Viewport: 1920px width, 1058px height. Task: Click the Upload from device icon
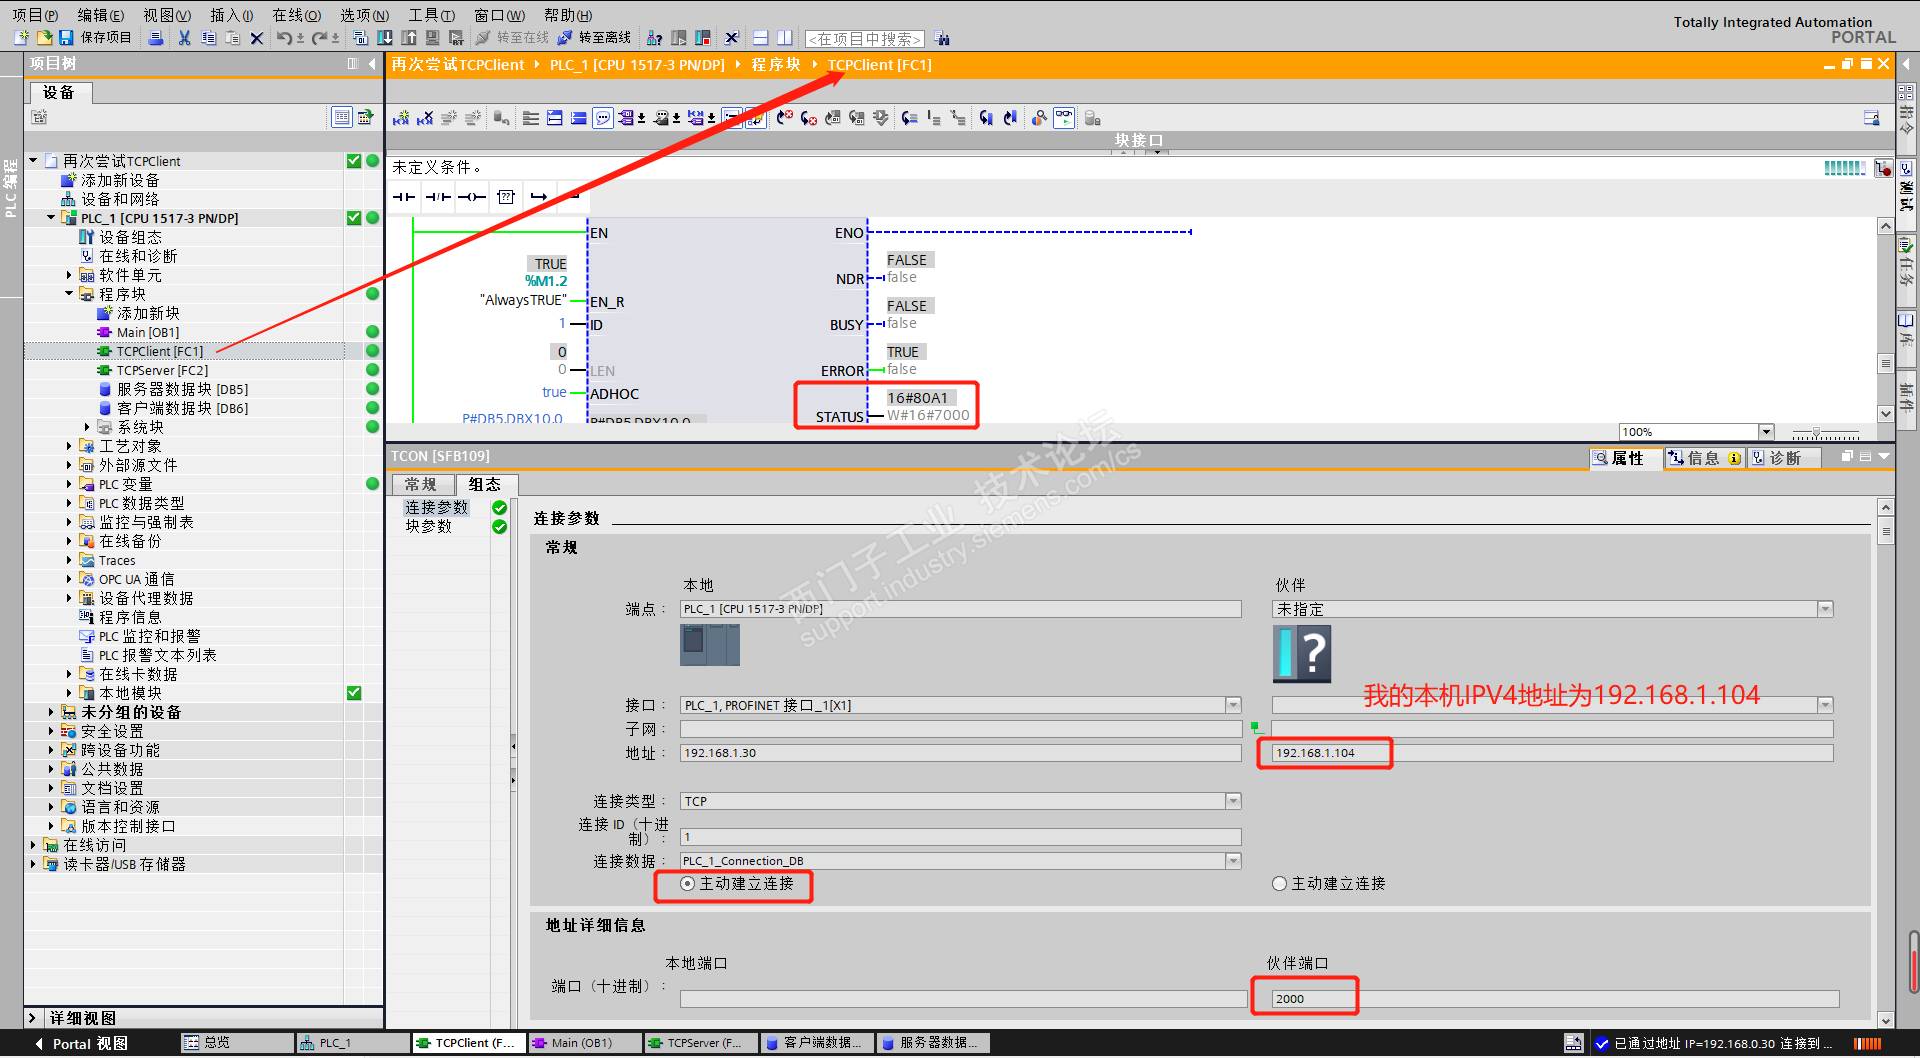(409, 37)
